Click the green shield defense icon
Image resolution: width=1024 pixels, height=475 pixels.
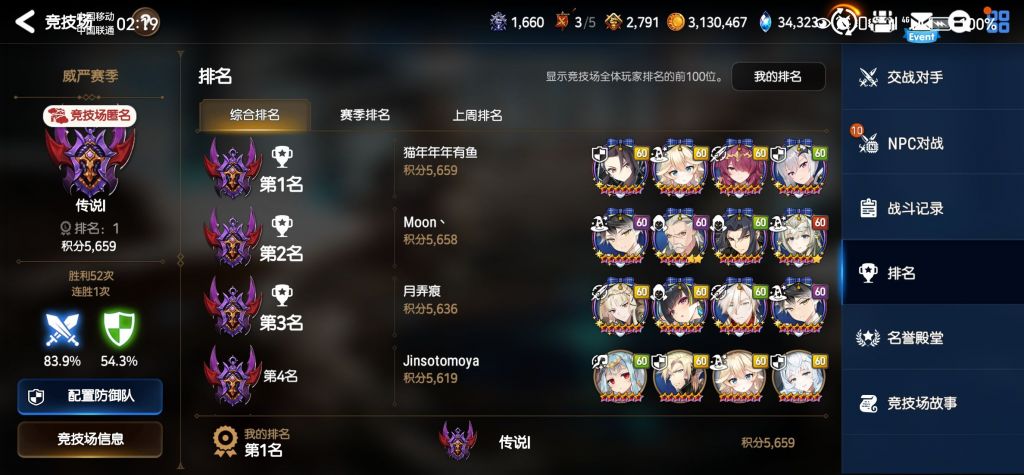tap(119, 329)
